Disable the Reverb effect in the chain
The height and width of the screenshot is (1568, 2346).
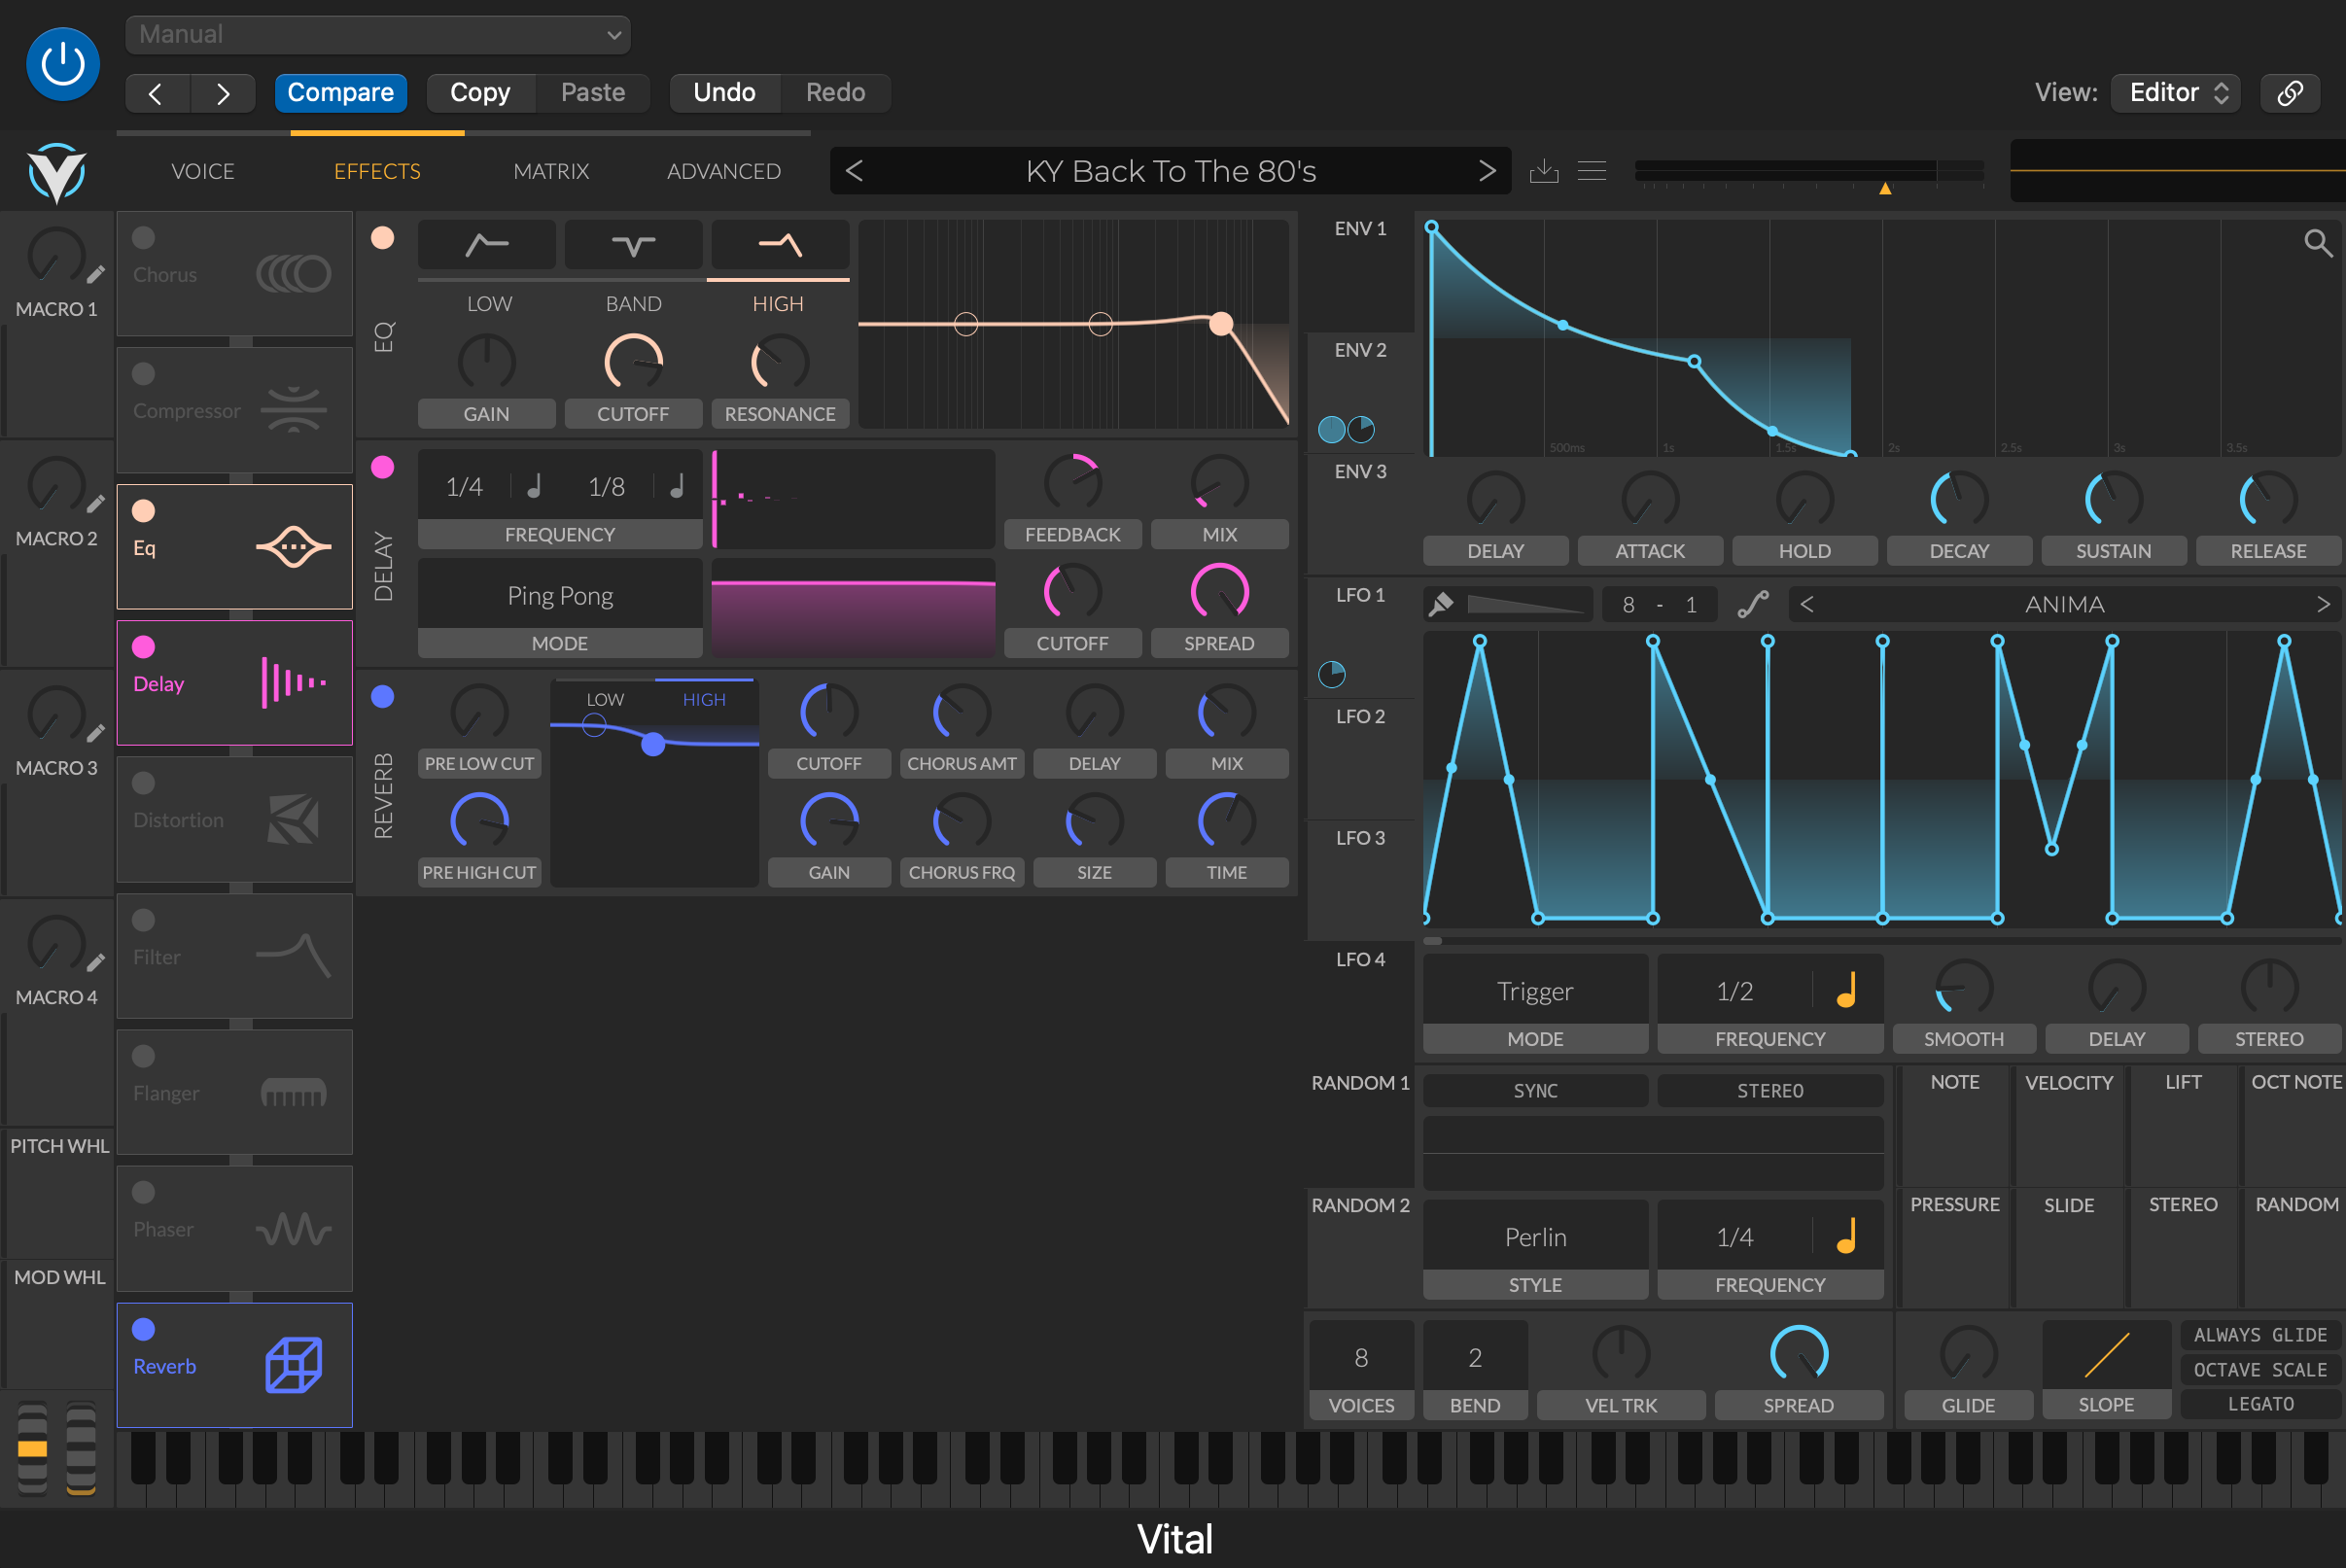coord(144,1329)
